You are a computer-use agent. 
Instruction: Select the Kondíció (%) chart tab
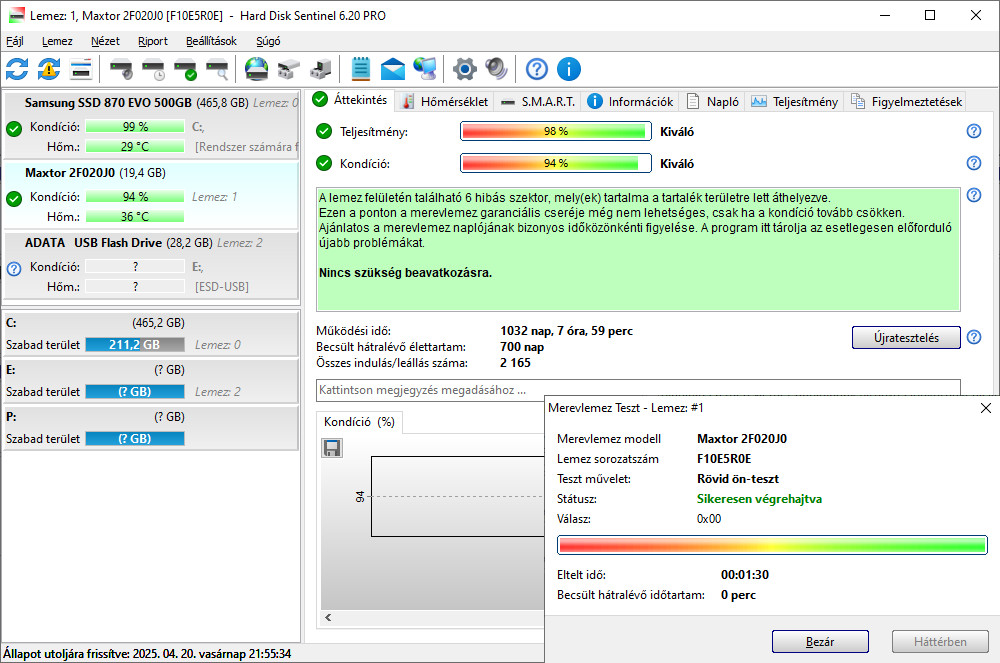pyautogui.click(x=360, y=422)
